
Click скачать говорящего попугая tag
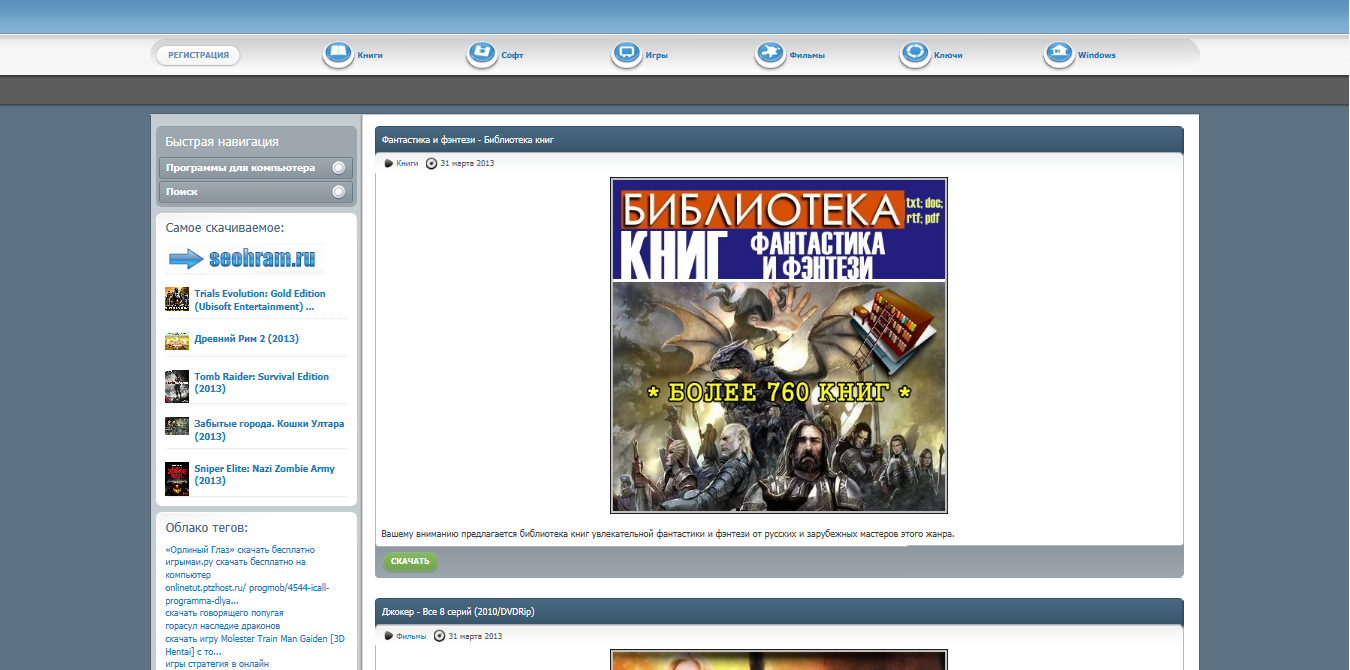click(x=224, y=613)
